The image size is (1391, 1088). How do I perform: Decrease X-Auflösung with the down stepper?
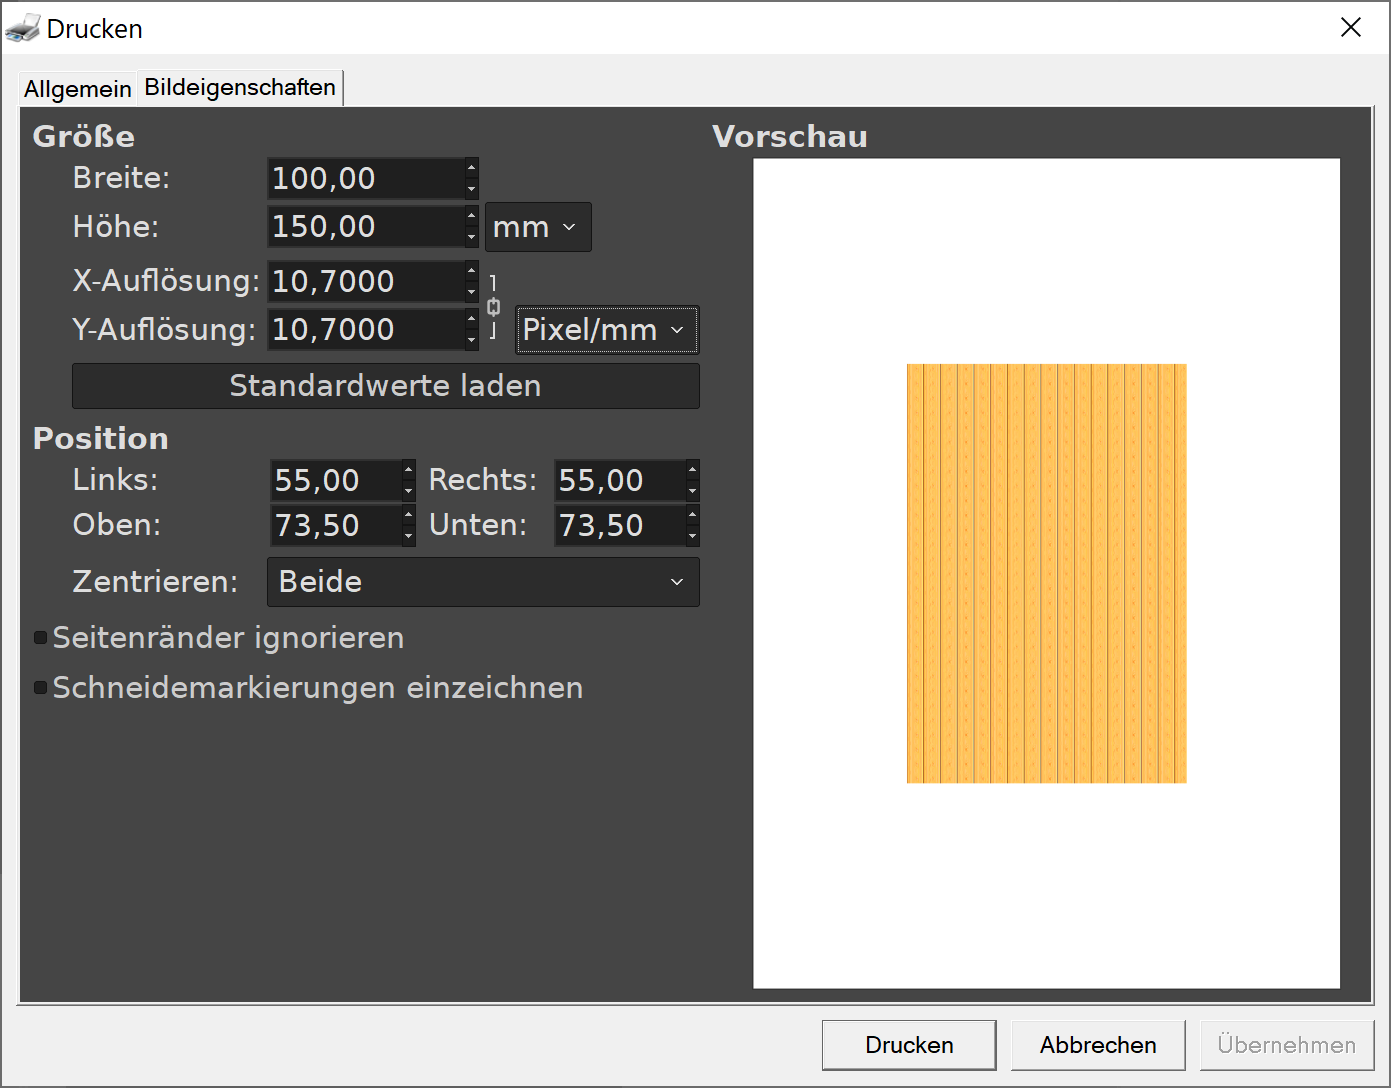tap(472, 293)
